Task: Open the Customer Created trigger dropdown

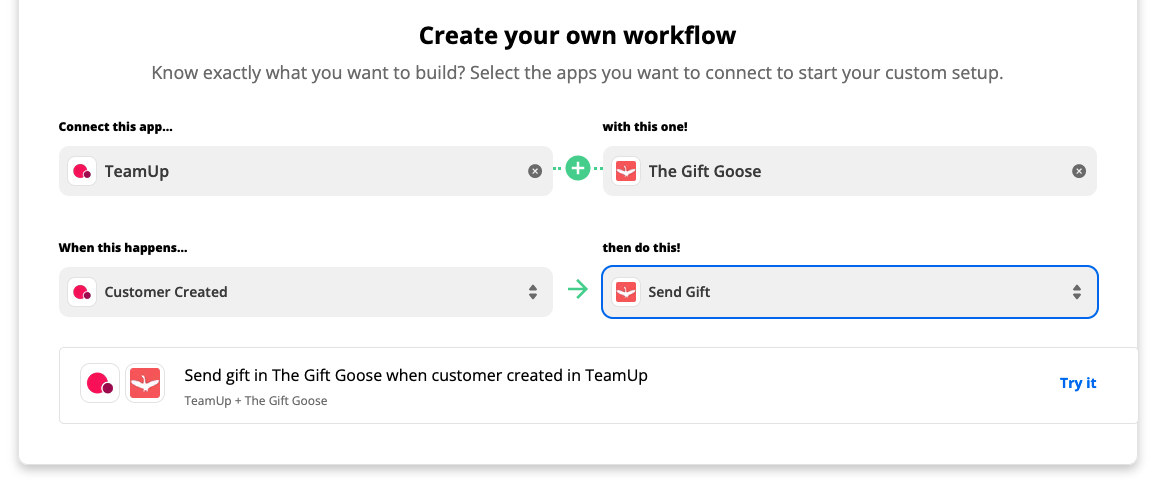Action: point(306,292)
